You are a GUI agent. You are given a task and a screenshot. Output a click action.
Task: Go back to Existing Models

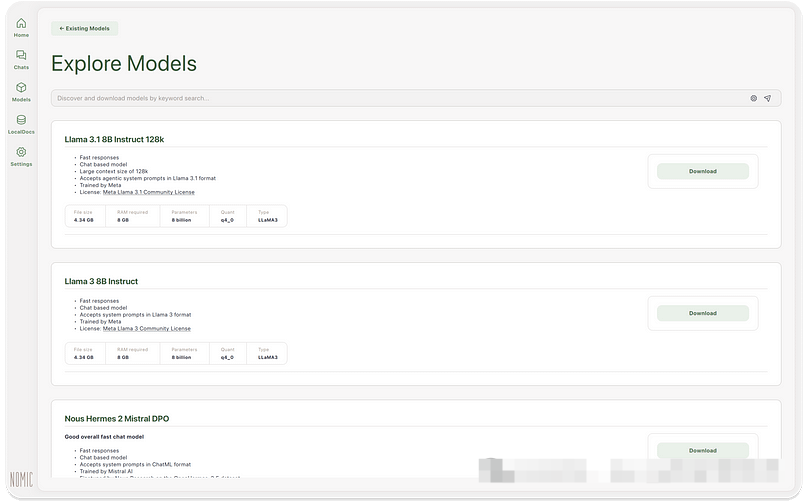click(85, 28)
